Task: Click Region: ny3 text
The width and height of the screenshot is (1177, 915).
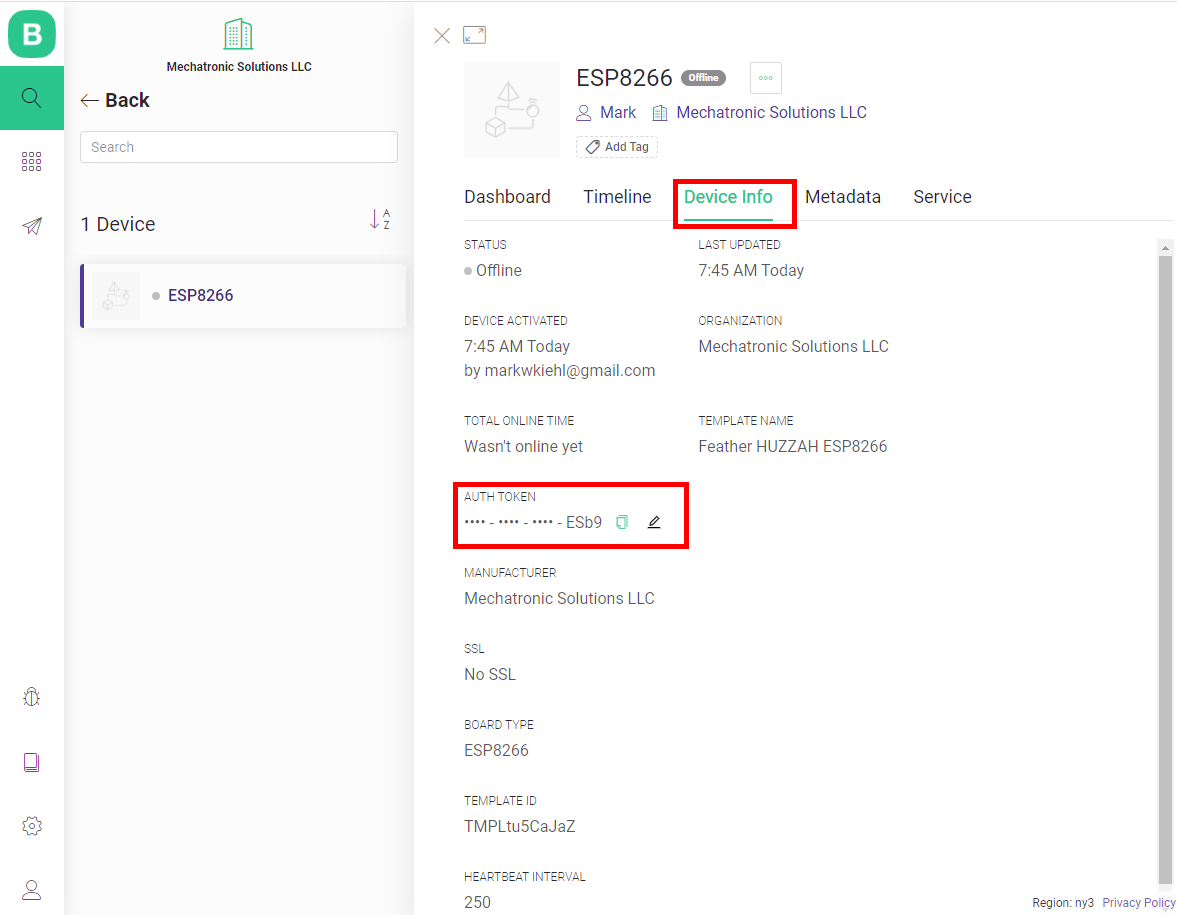Action: pos(1062,902)
